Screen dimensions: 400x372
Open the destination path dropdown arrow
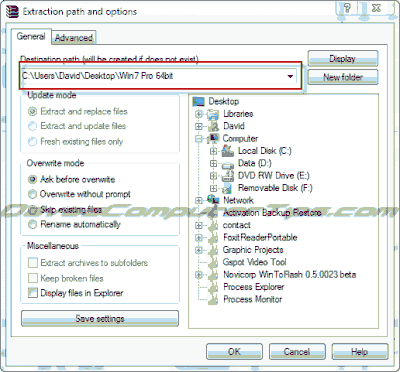tap(290, 76)
